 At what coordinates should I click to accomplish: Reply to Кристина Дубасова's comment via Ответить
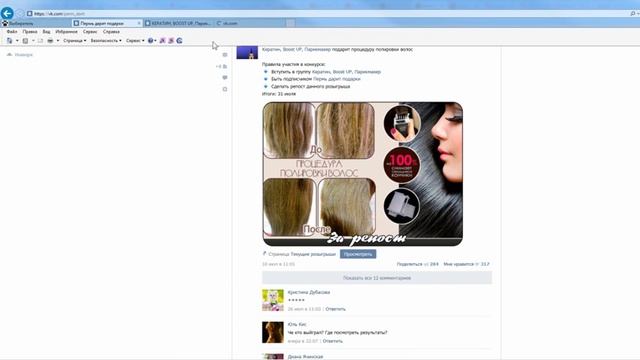(336, 309)
